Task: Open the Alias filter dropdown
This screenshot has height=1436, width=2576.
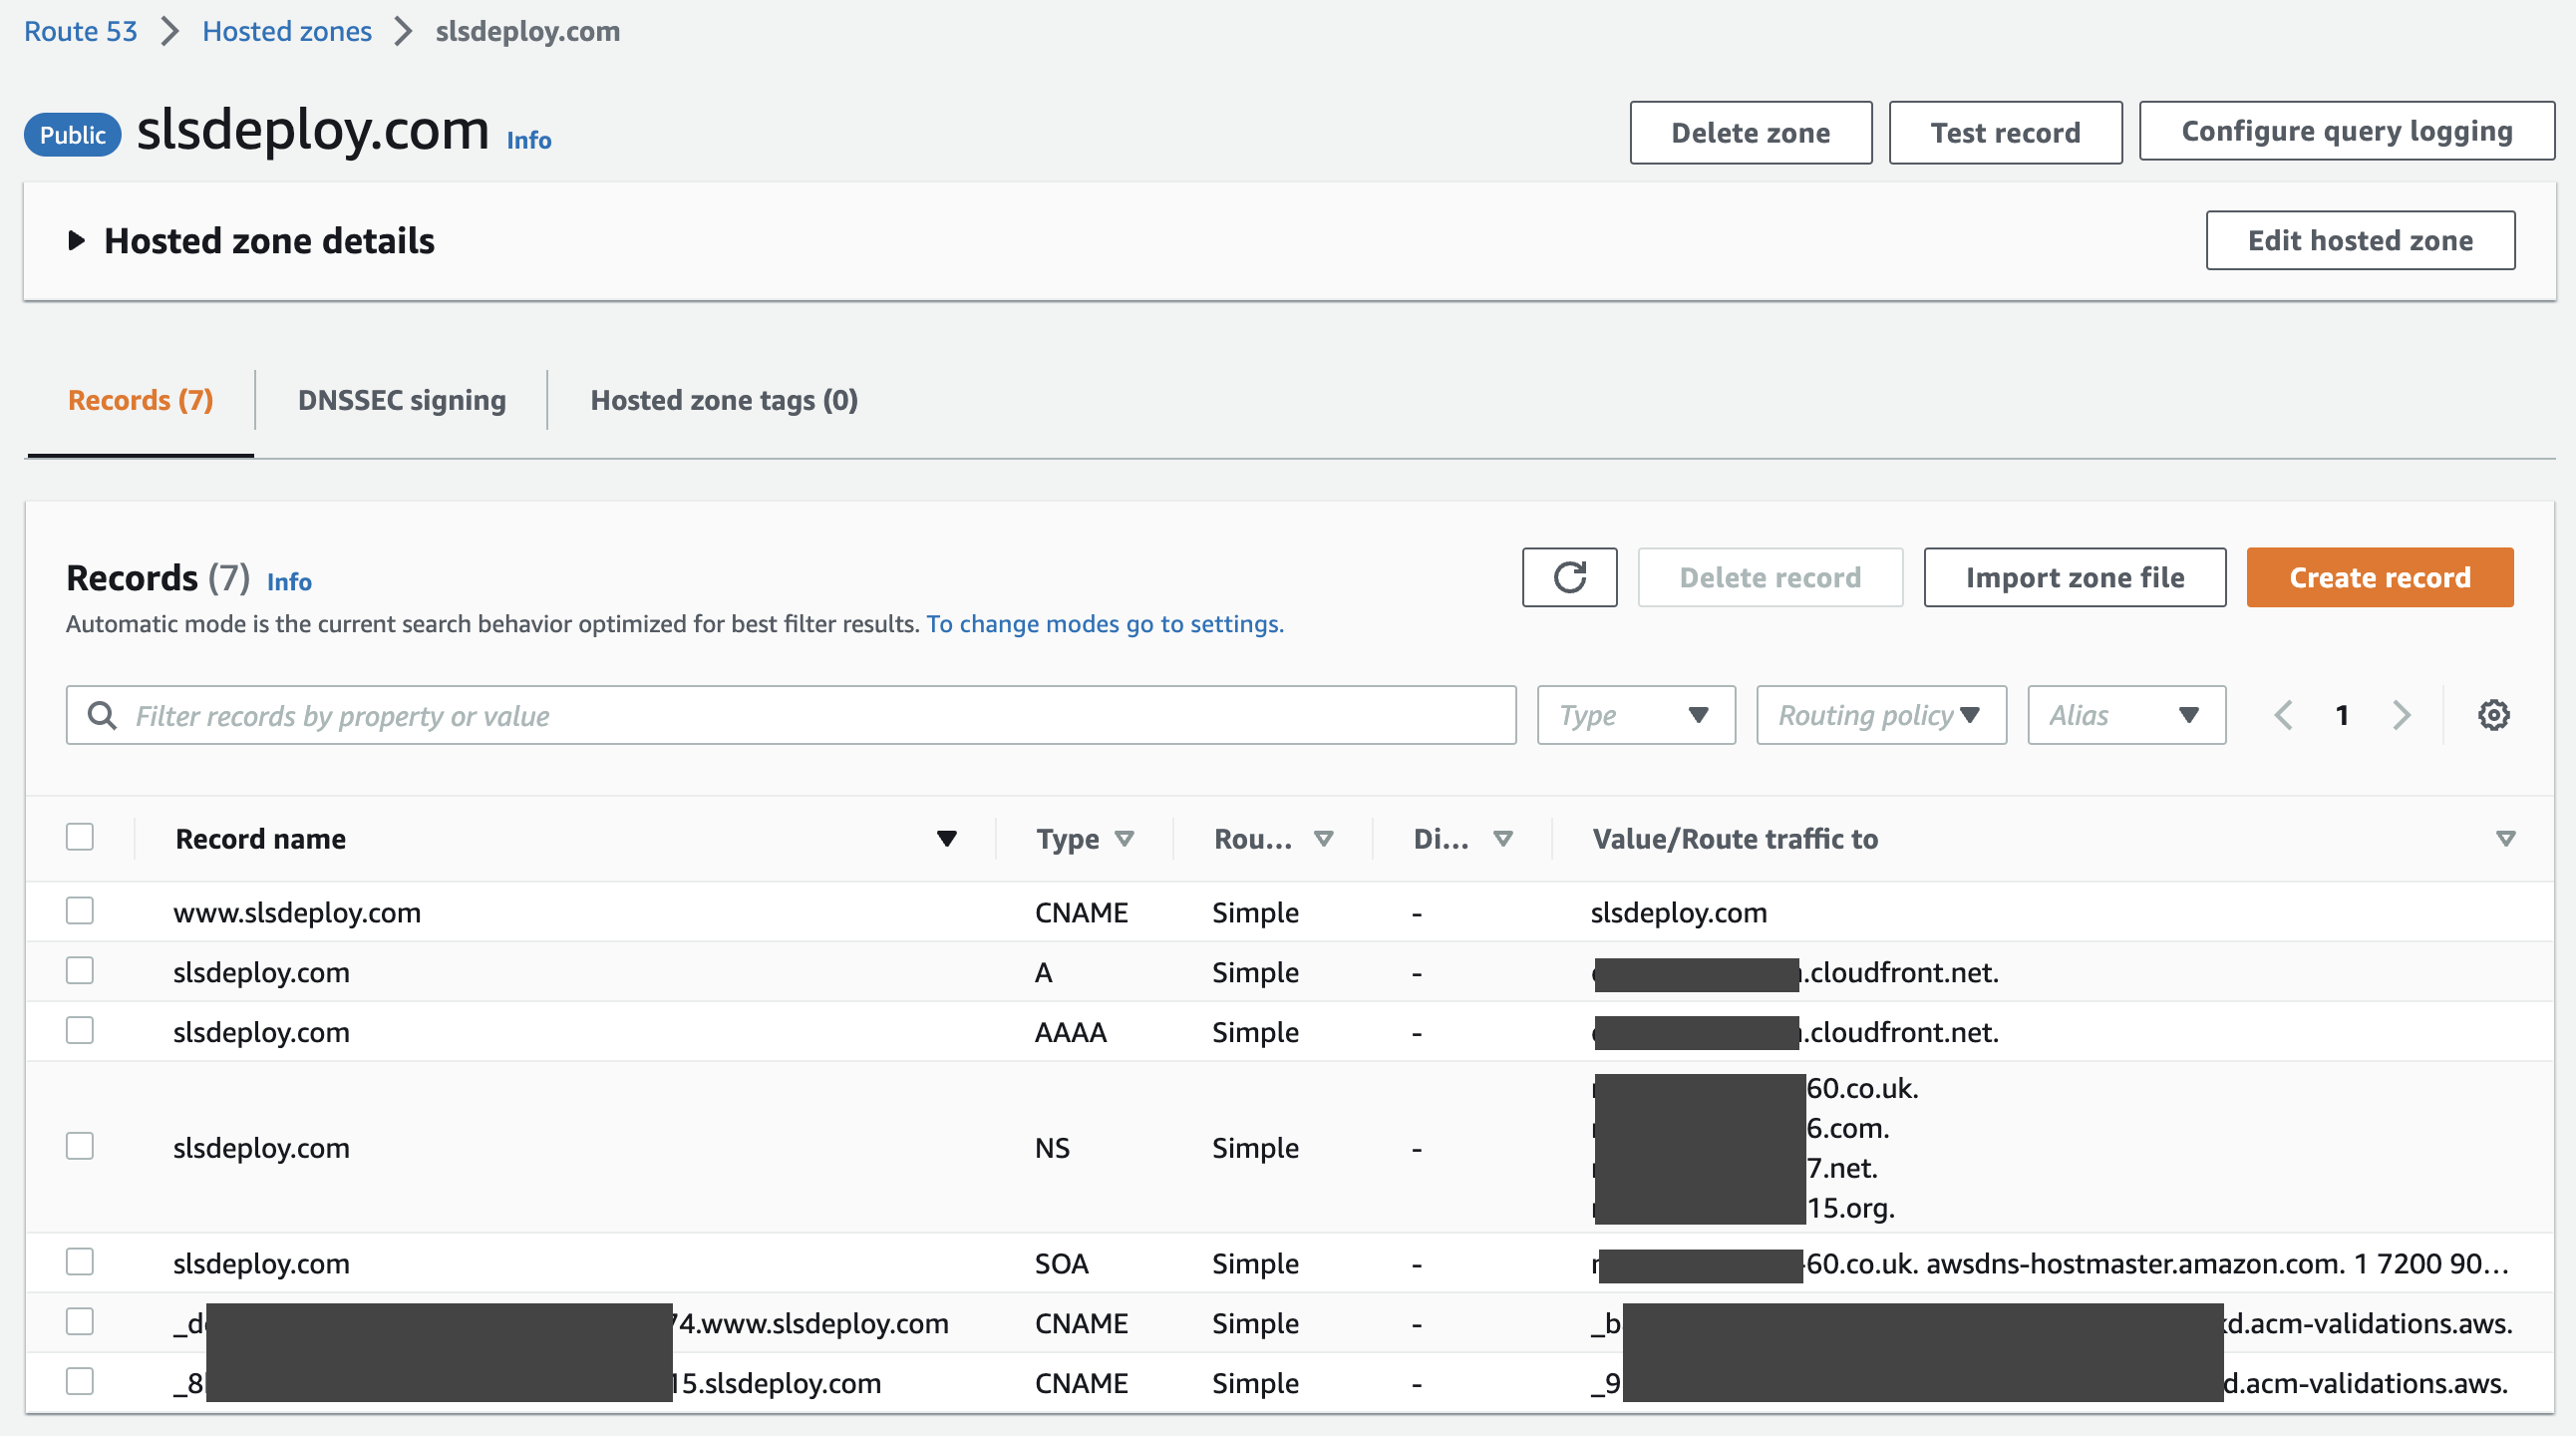Action: tap(2126, 715)
